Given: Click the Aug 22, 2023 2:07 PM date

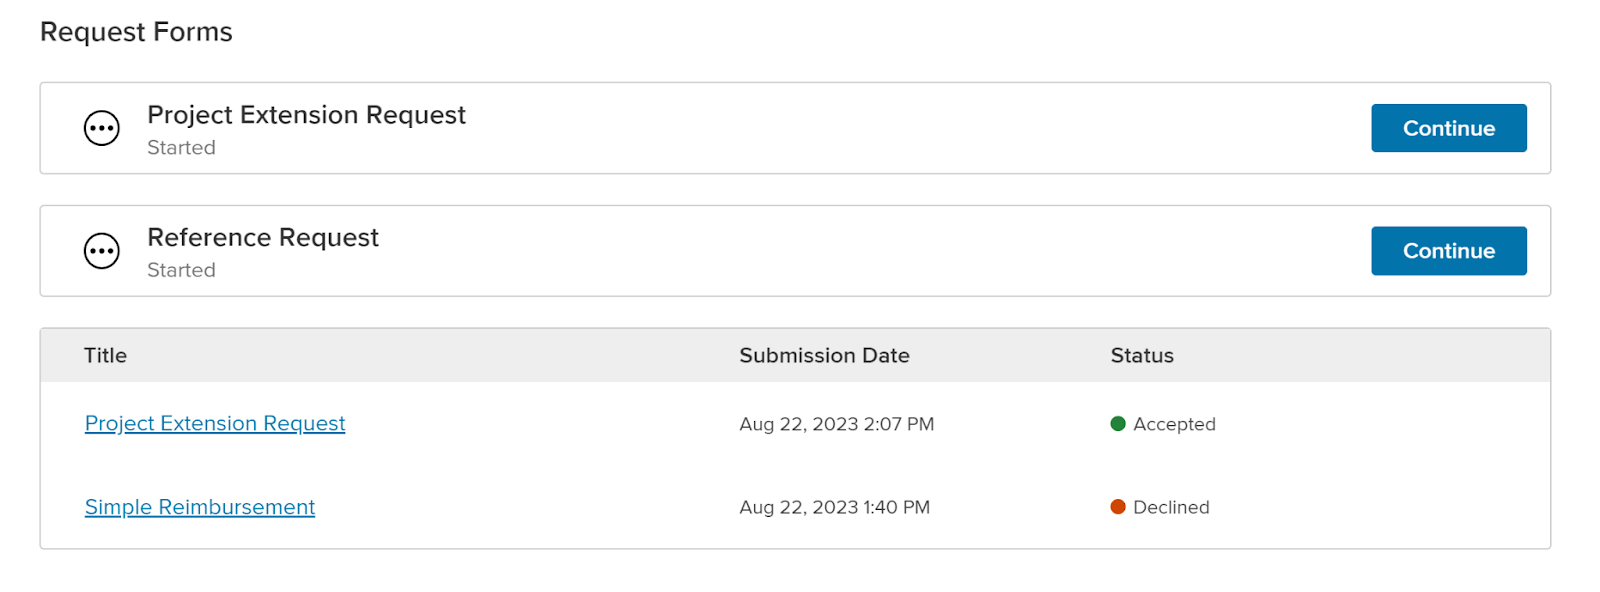Looking at the screenshot, I should click(x=836, y=424).
